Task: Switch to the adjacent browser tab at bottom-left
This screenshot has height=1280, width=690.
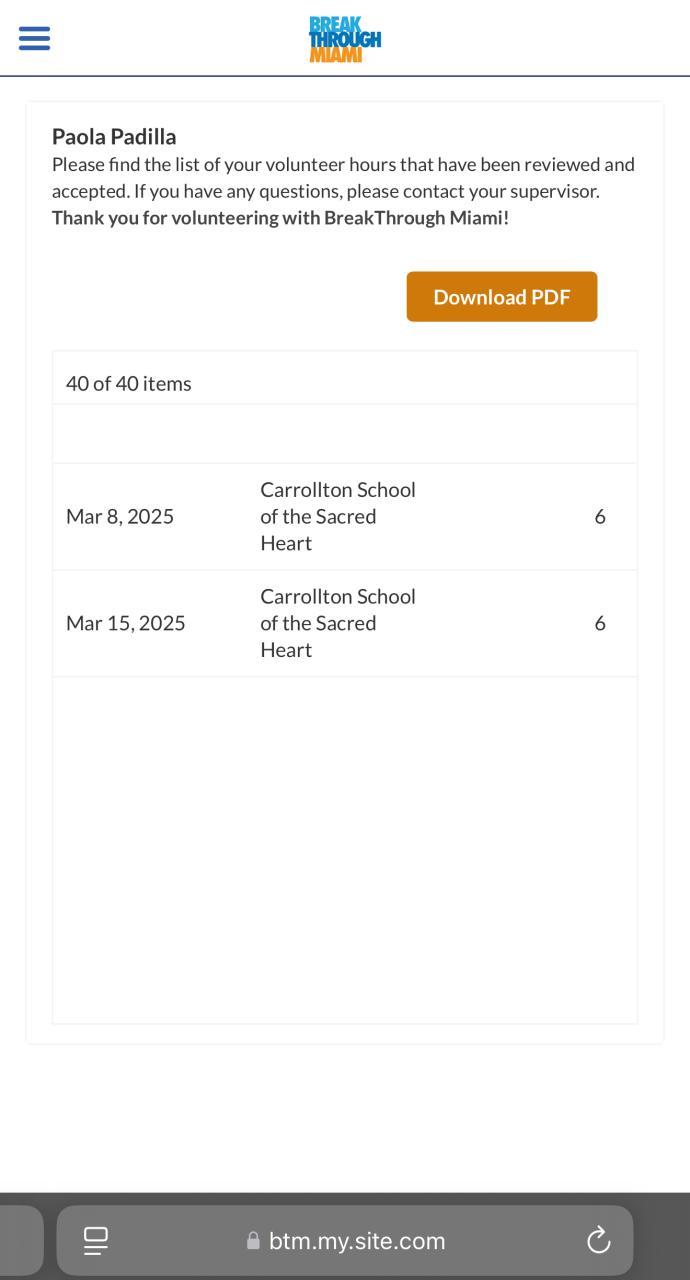Action: pyautogui.click(x=20, y=1240)
